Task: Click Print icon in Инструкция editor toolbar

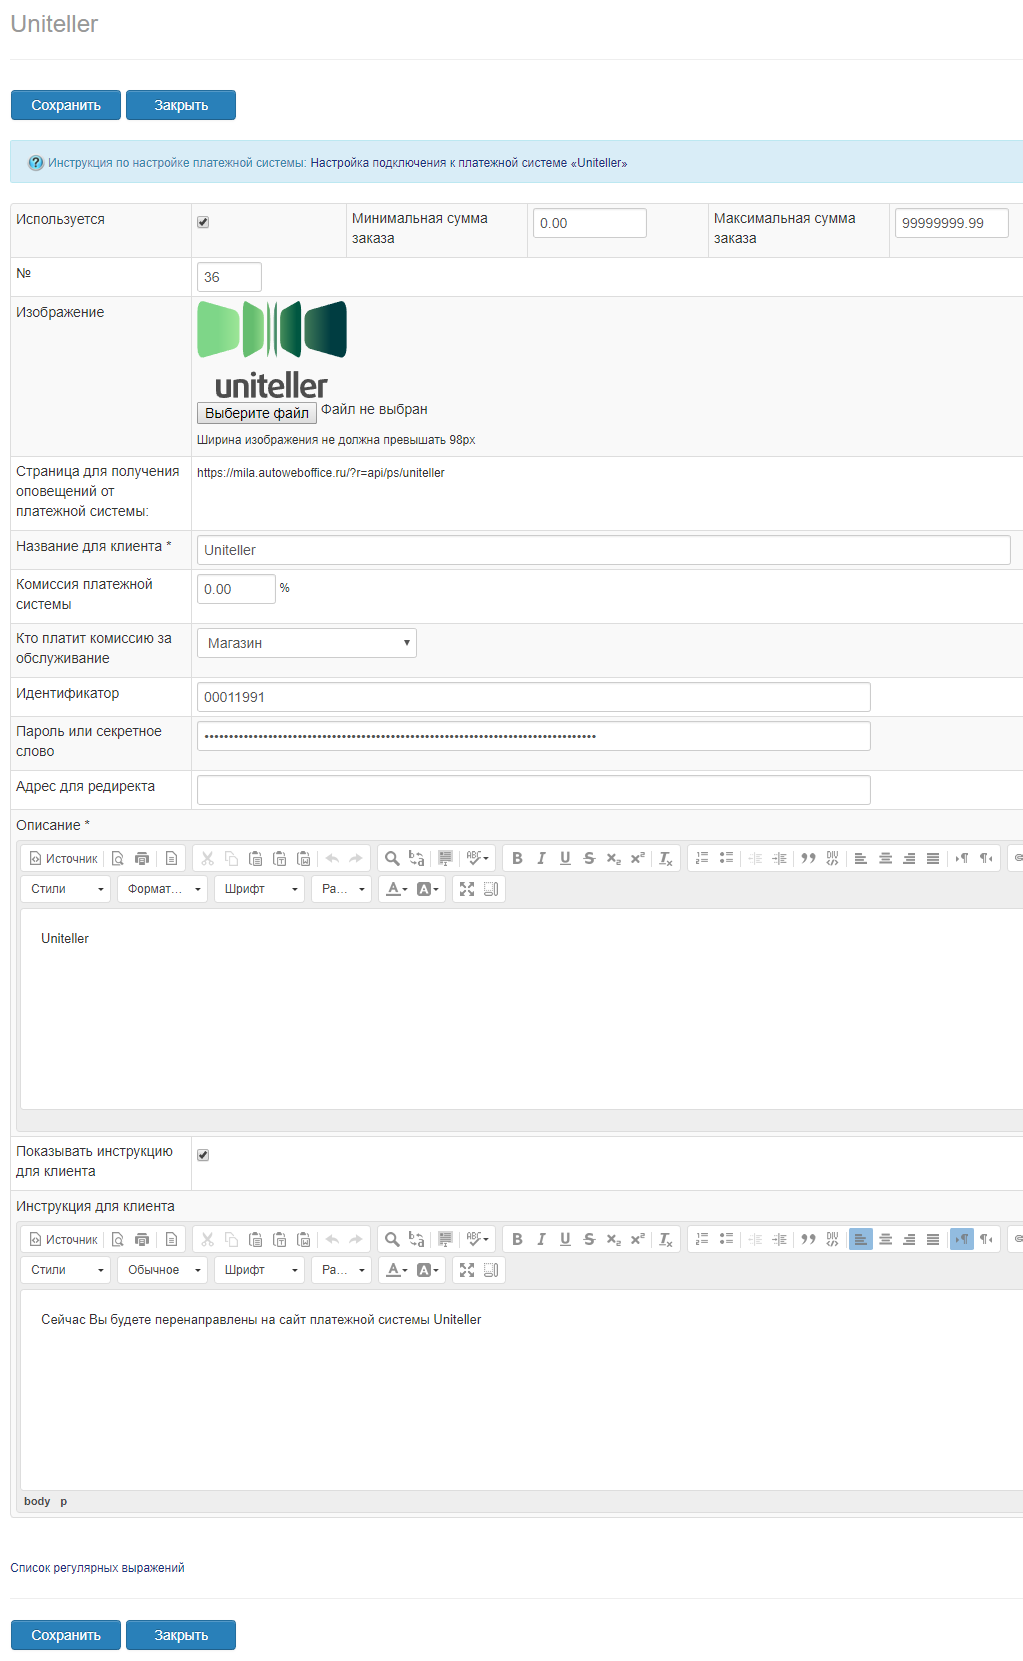Action: point(142,1239)
